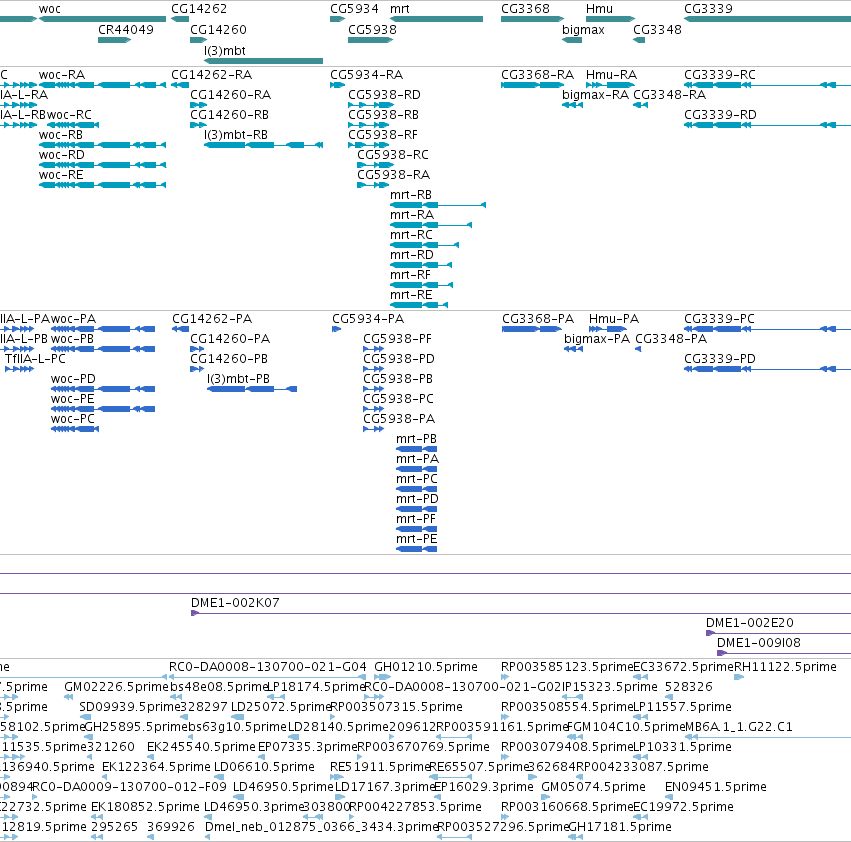
Task: Open the CG3339 gene label
Action: pos(708,9)
